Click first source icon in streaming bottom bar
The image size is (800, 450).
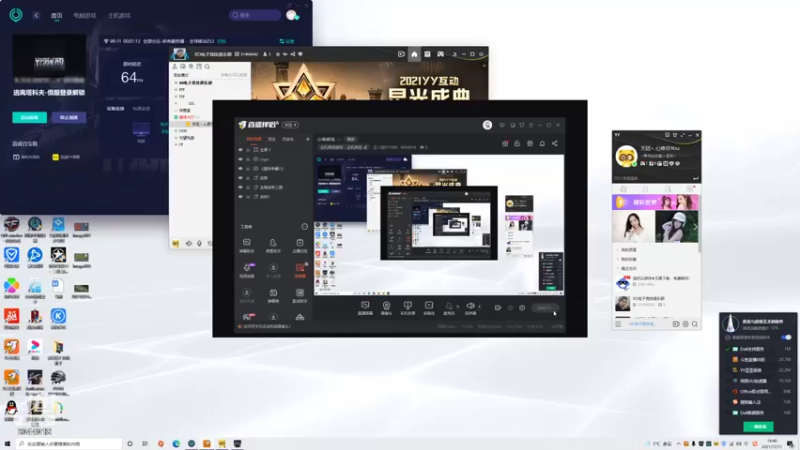click(x=365, y=307)
